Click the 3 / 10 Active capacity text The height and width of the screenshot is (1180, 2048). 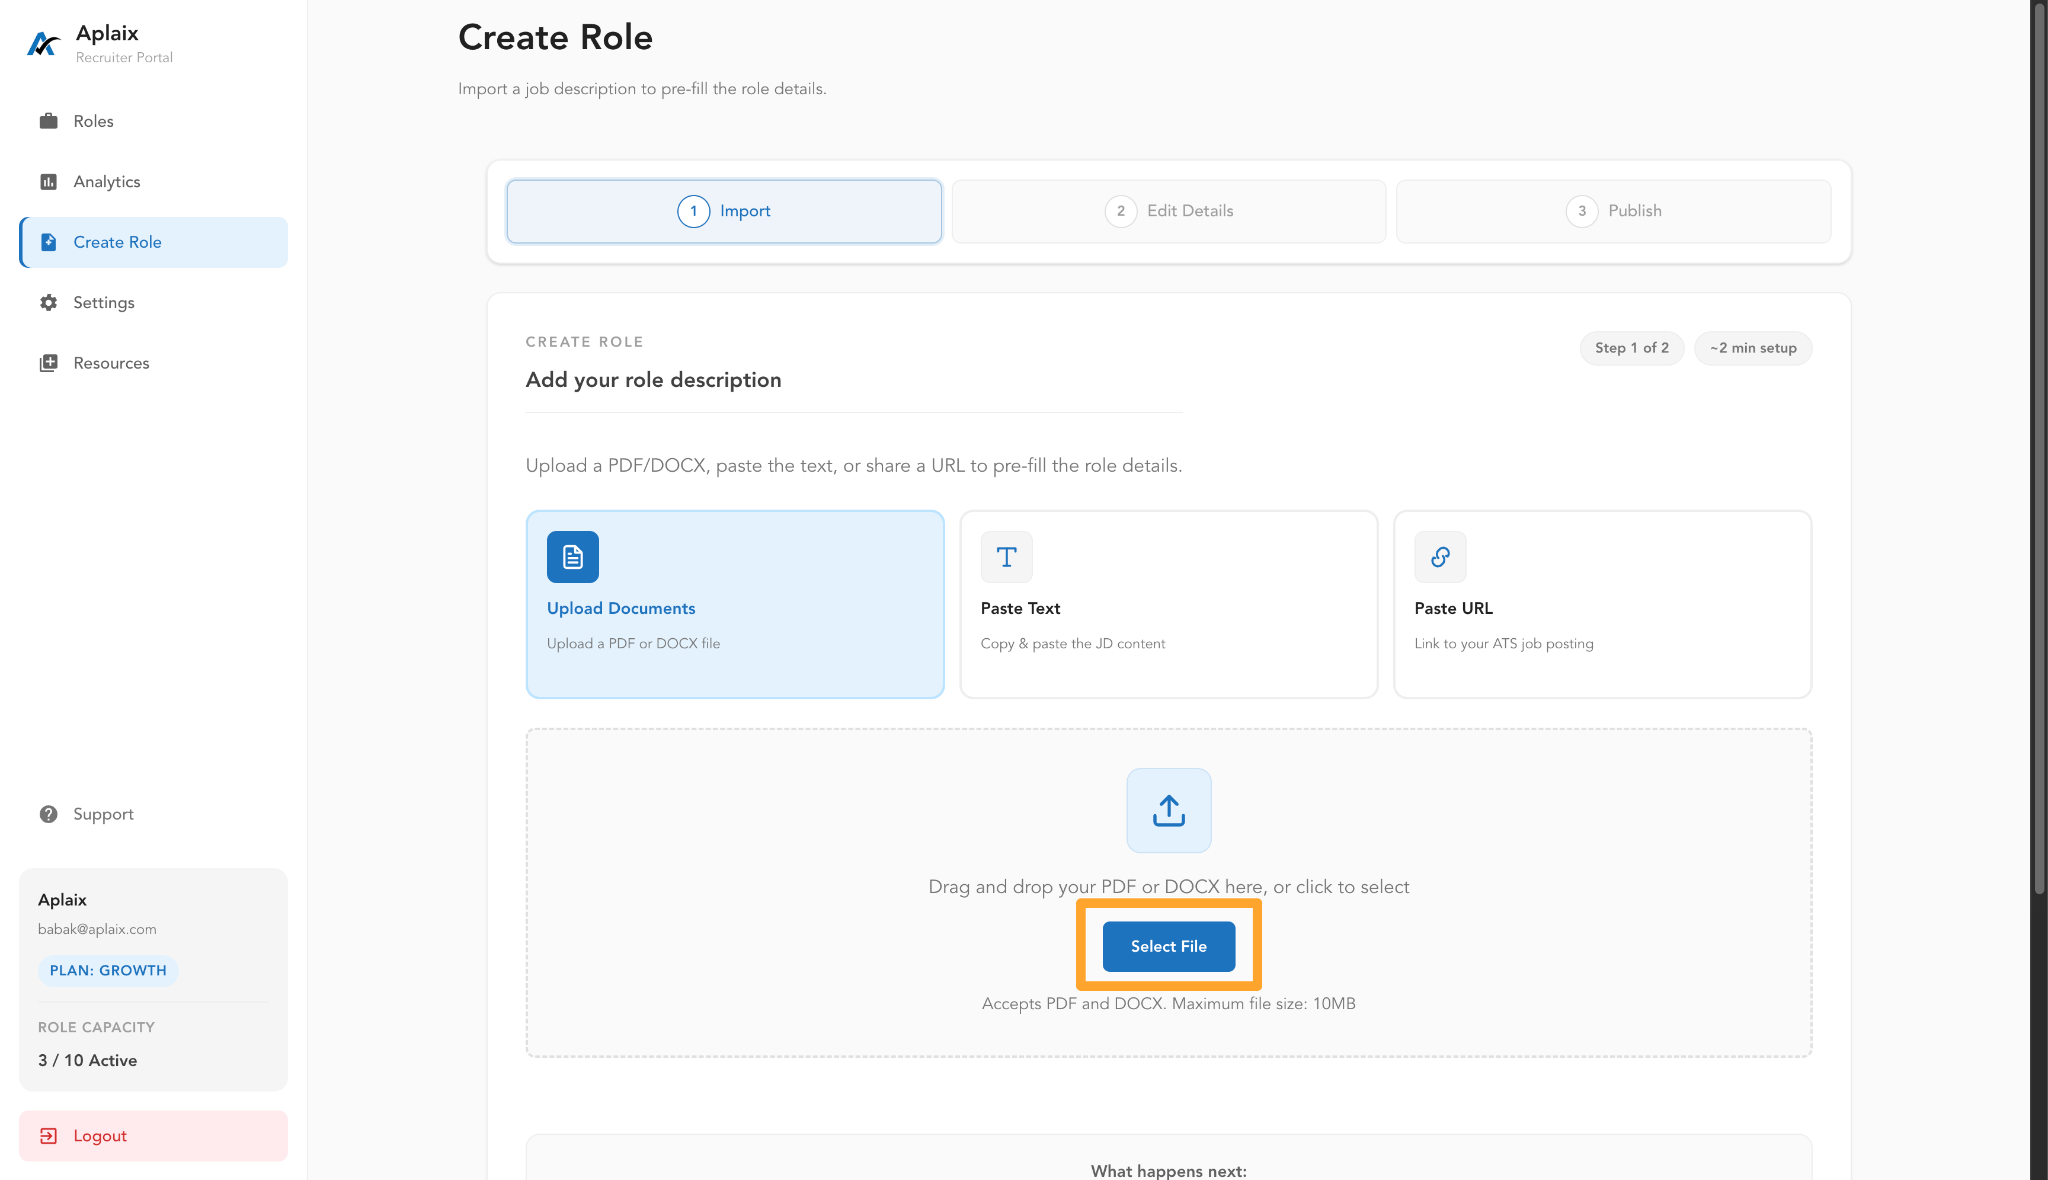[87, 1060]
